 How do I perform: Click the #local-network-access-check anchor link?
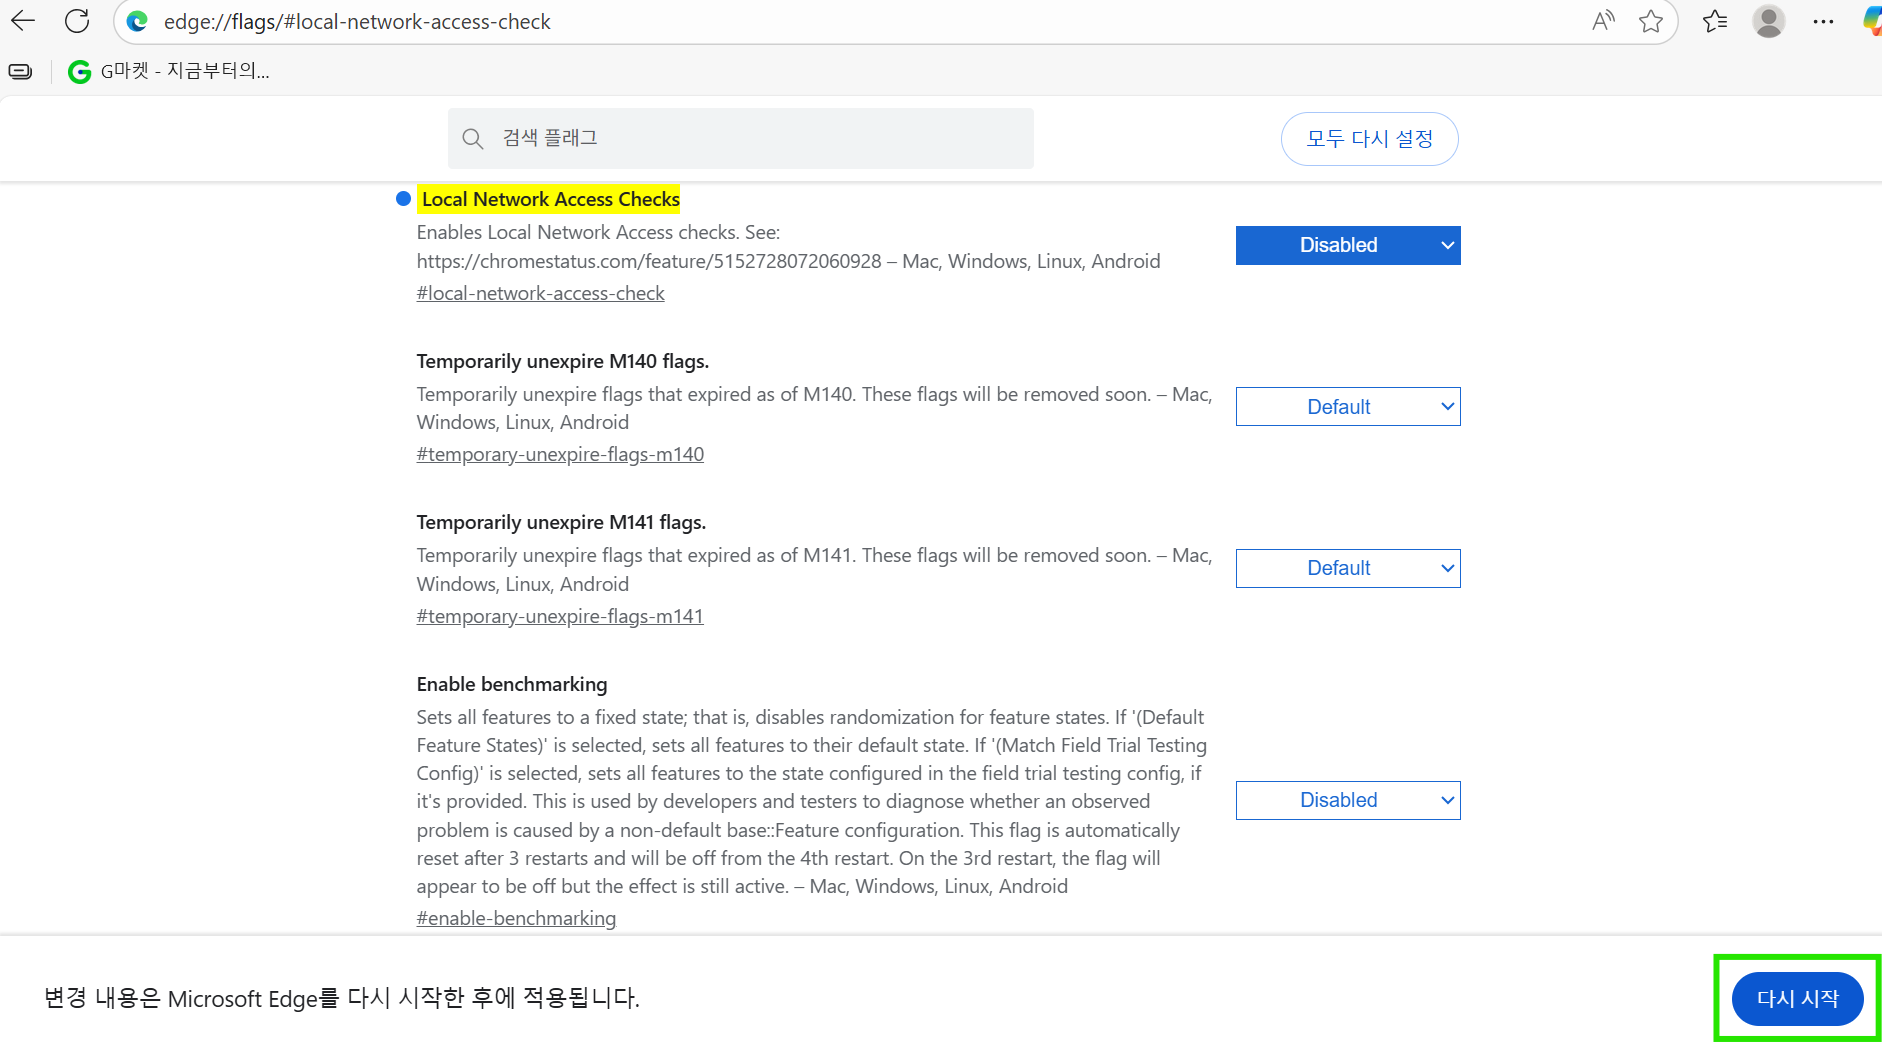tap(540, 293)
